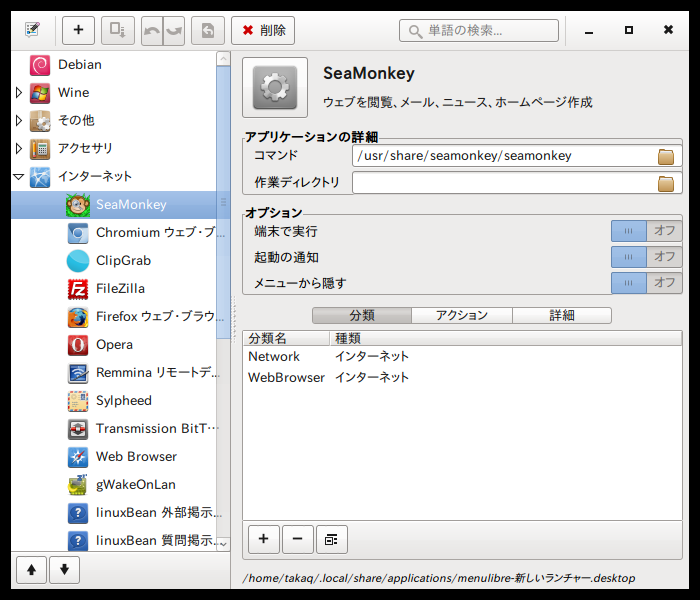Click the large SeaMonkey gear icon button

tap(275, 88)
